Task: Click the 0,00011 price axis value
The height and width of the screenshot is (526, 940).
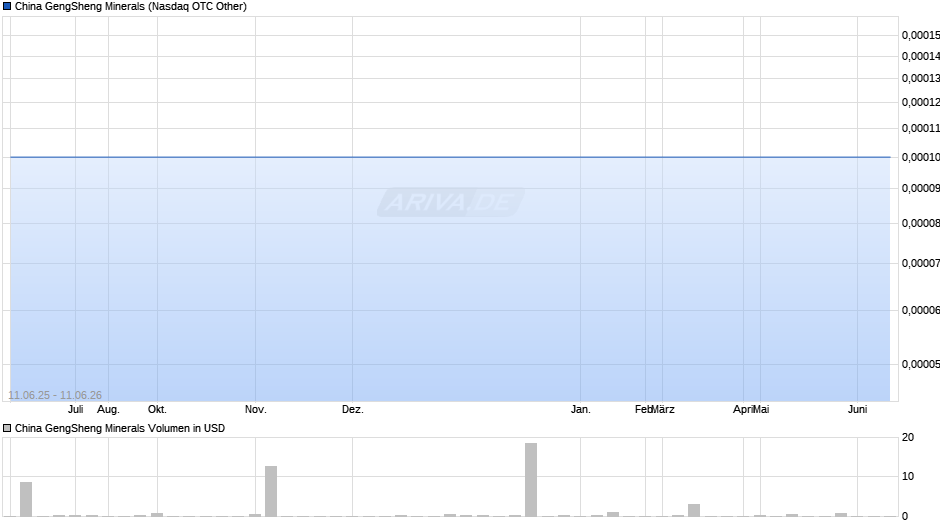Action: [921, 128]
